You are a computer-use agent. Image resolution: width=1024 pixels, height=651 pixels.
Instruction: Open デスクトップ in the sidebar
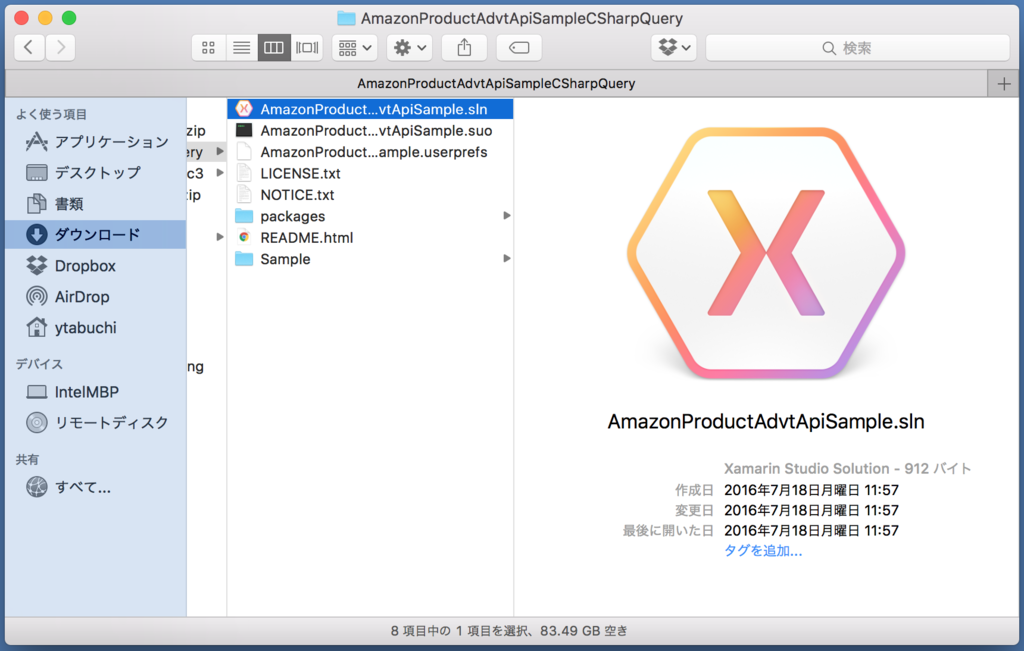coord(97,172)
